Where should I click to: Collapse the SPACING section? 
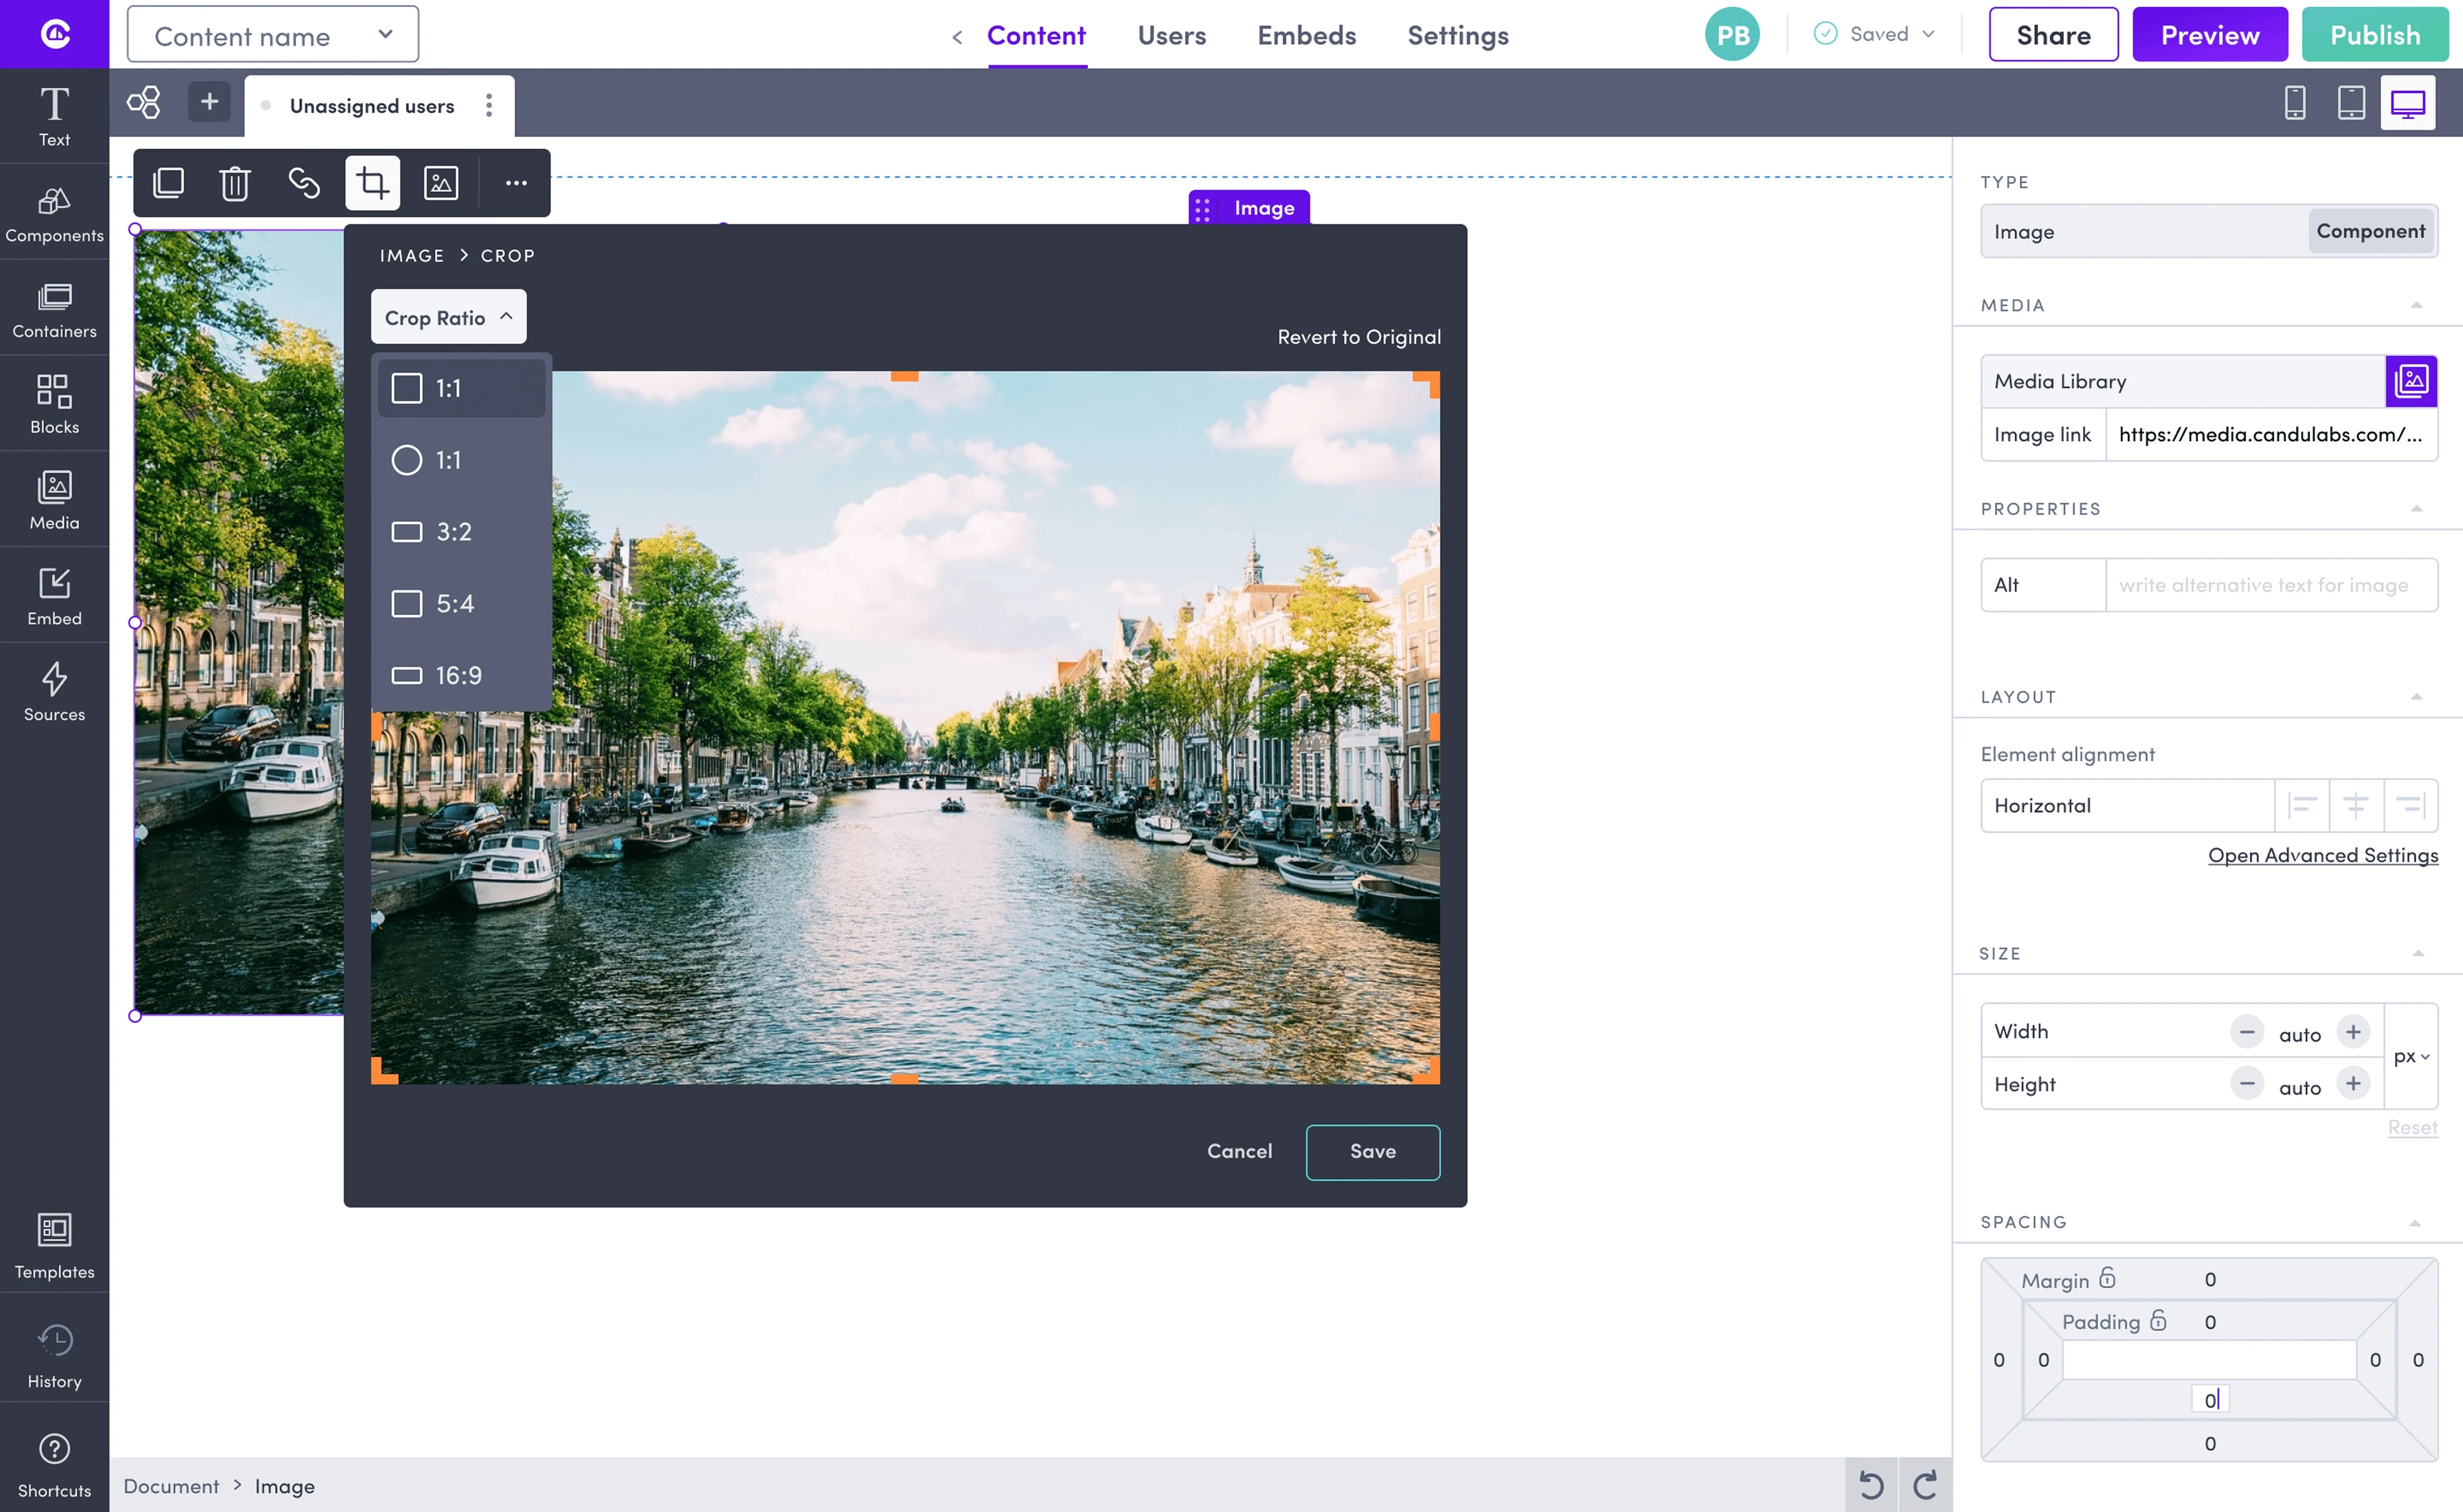click(2415, 1222)
